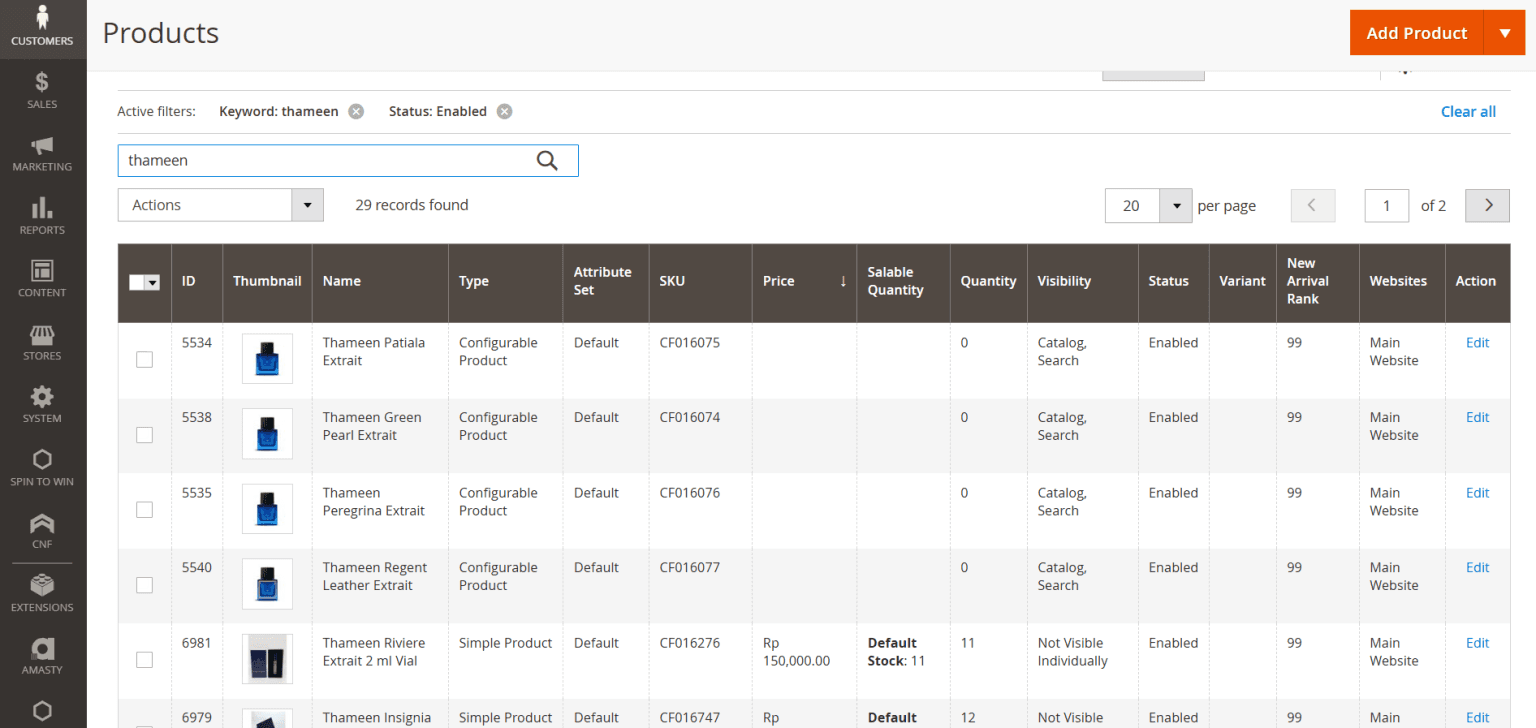This screenshot has width=1536, height=728.
Task: Tick checkbox for Thameen Patiala Extrait
Action: point(145,360)
